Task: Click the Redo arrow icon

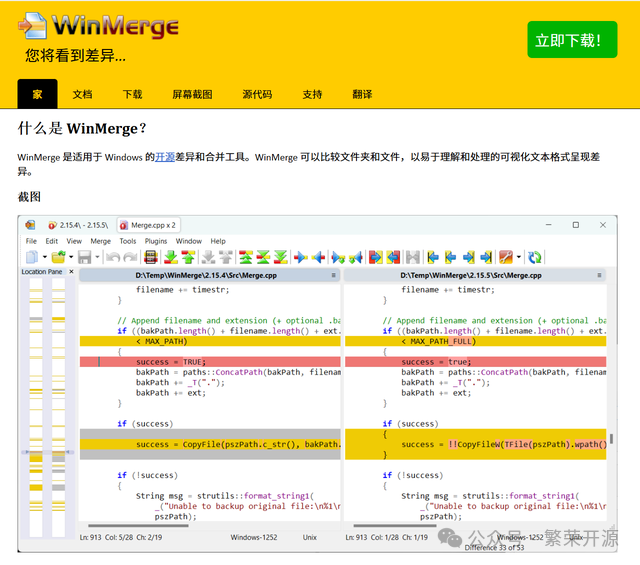Action: [x=130, y=257]
